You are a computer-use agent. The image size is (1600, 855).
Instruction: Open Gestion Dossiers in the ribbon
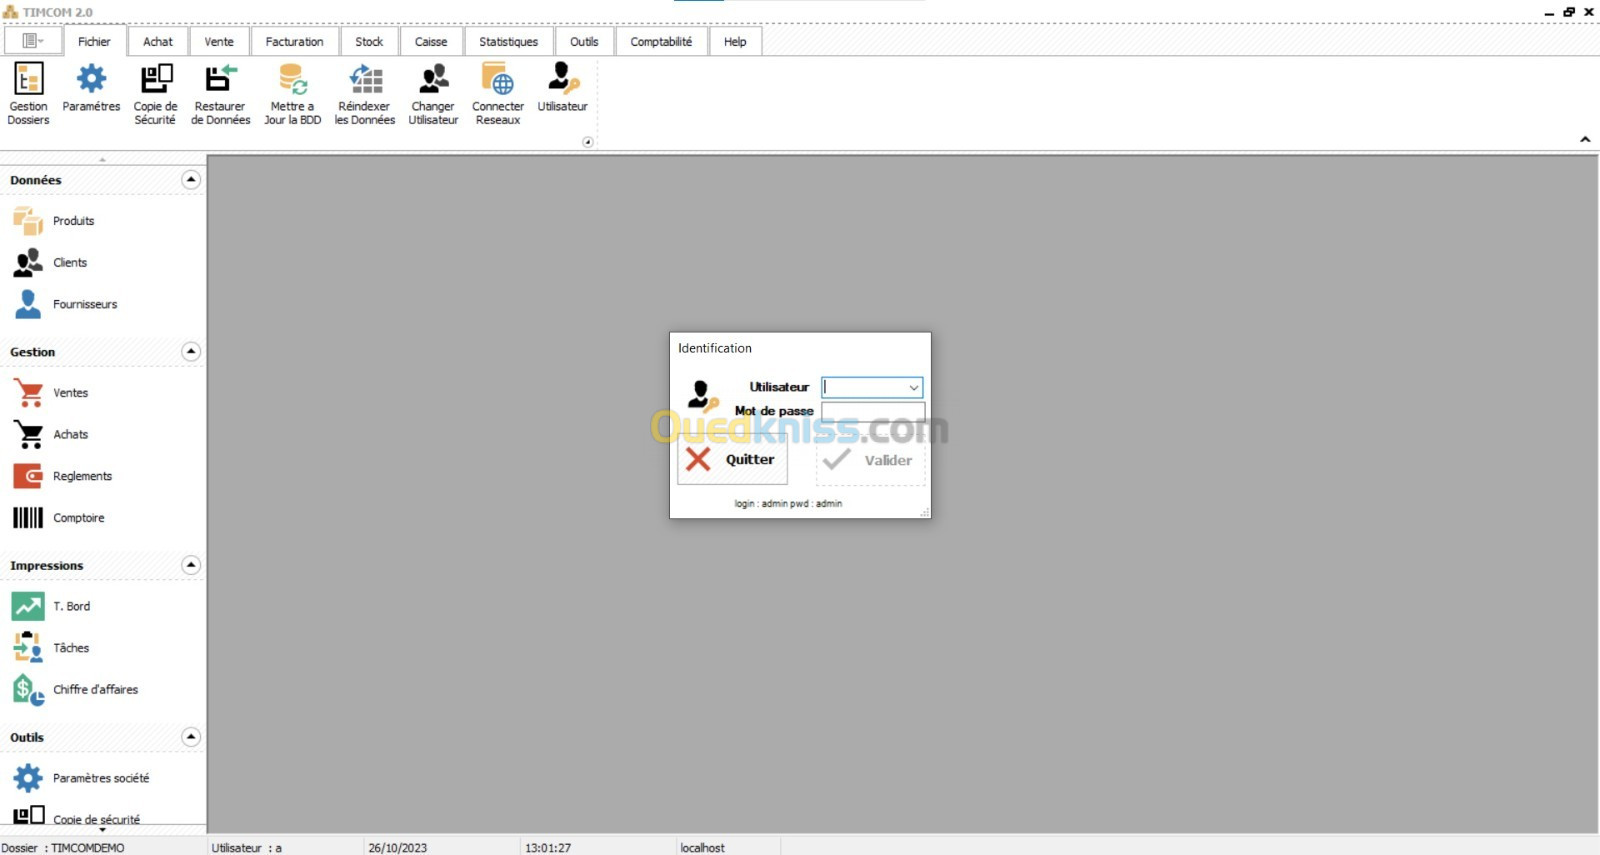click(x=28, y=93)
